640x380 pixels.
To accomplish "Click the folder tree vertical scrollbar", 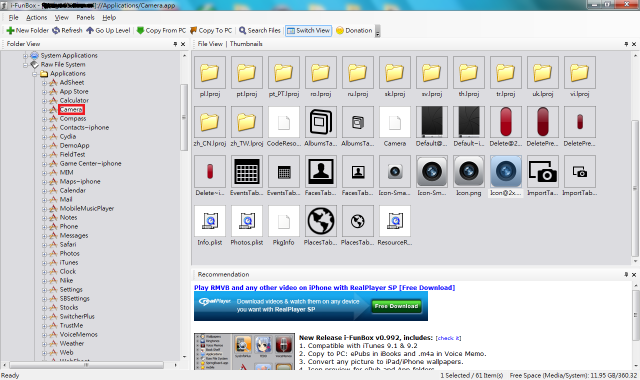I will pyautogui.click(x=184, y=118).
